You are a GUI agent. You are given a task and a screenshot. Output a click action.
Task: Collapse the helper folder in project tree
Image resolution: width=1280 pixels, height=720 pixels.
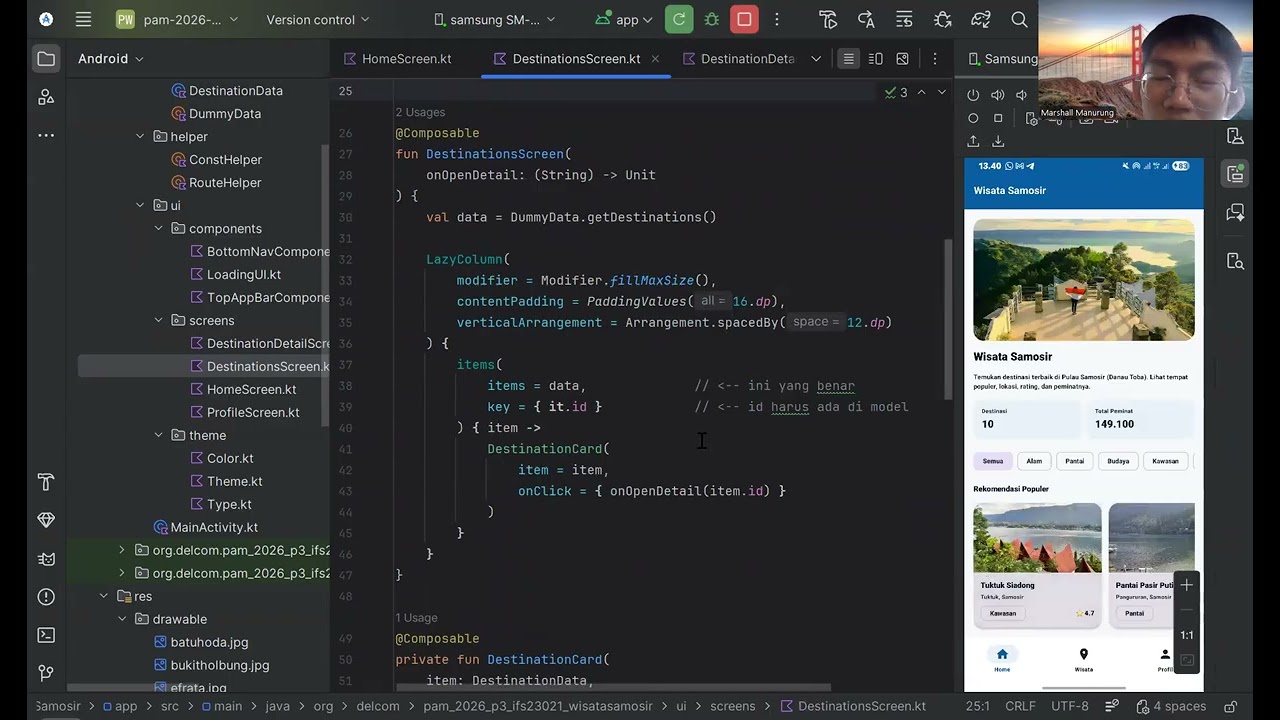(140, 137)
